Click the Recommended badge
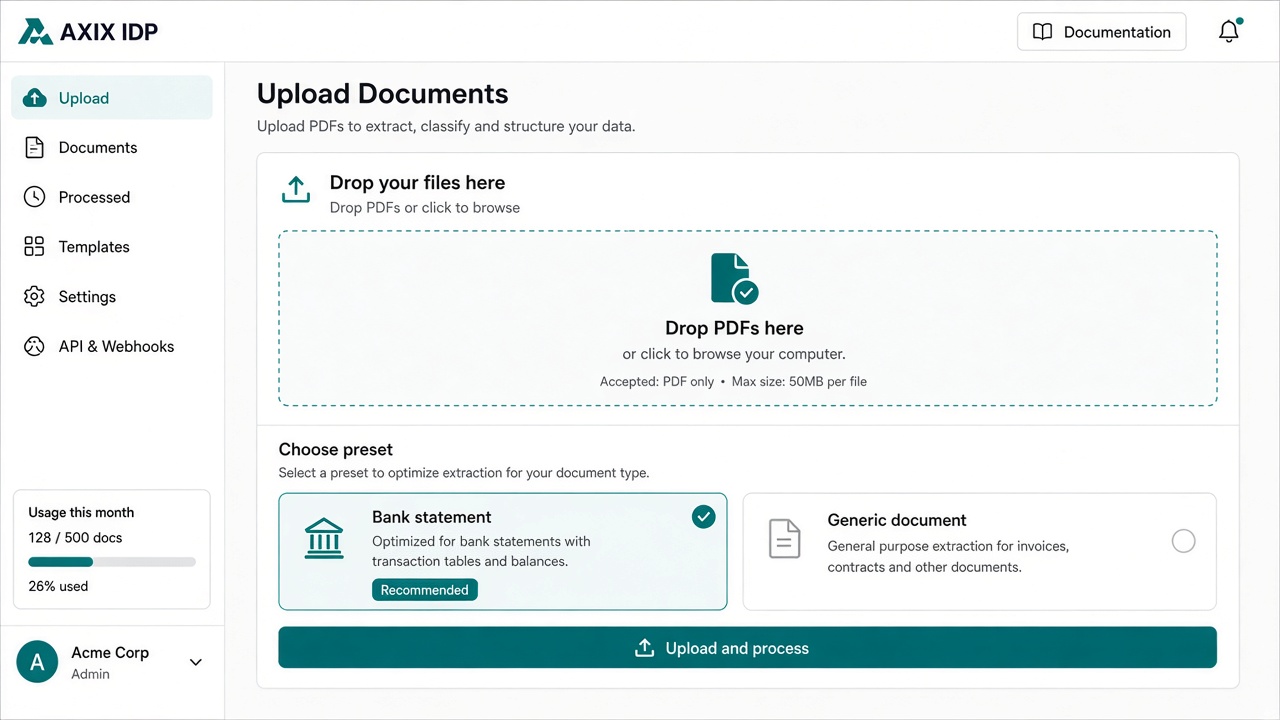Screen dimensions: 1280x720 click(x=425, y=590)
